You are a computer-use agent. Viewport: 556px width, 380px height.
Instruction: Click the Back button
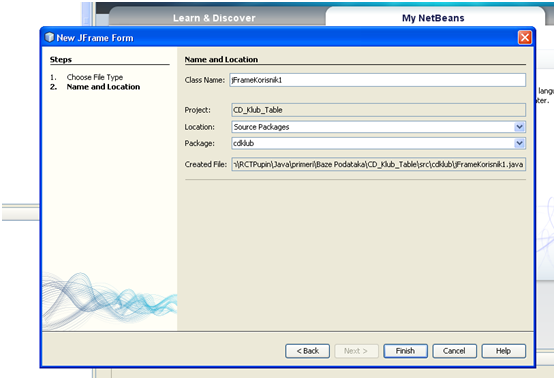pos(307,351)
